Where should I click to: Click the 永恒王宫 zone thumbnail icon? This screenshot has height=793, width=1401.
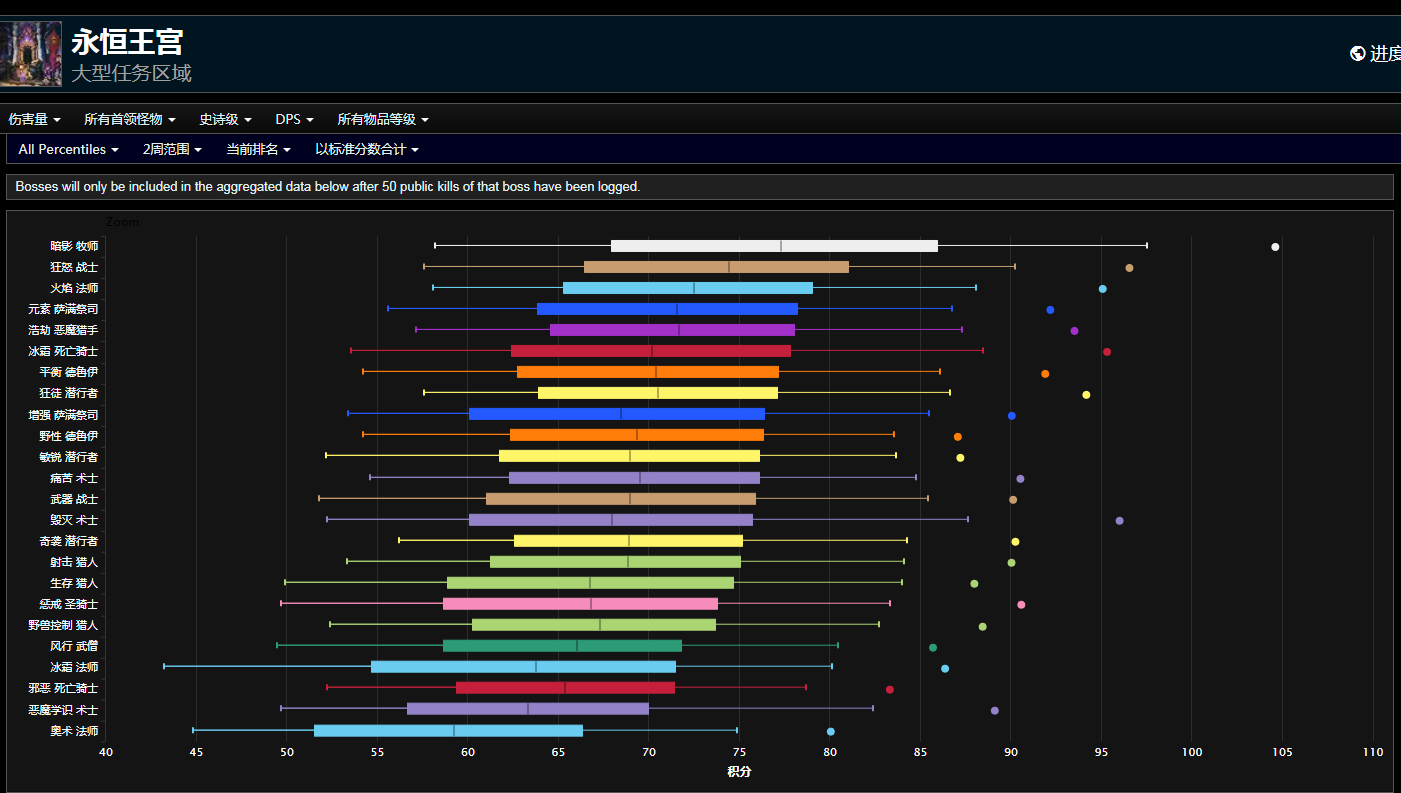click(x=31, y=54)
